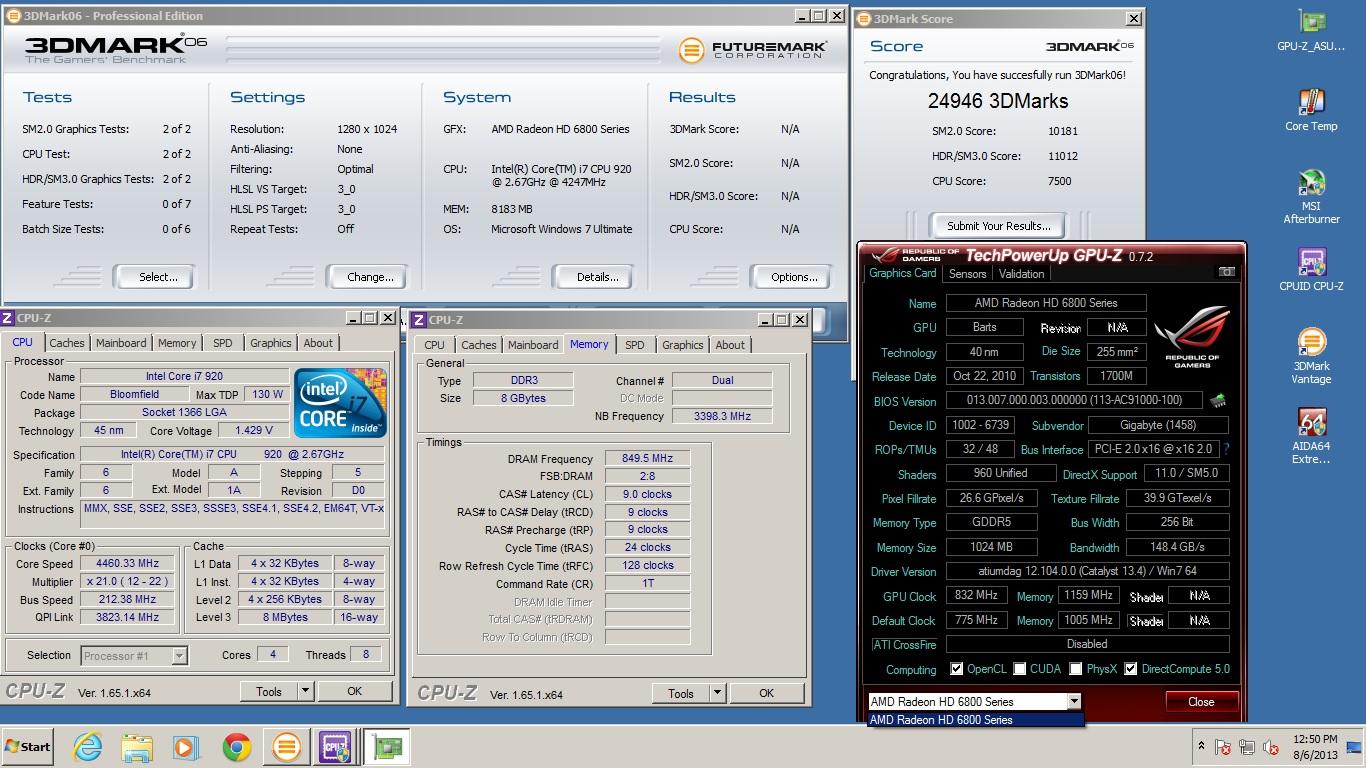Open Graphics tab in right CPU-Z window
Image resolution: width=1366 pixels, height=768 pixels.
click(x=683, y=345)
